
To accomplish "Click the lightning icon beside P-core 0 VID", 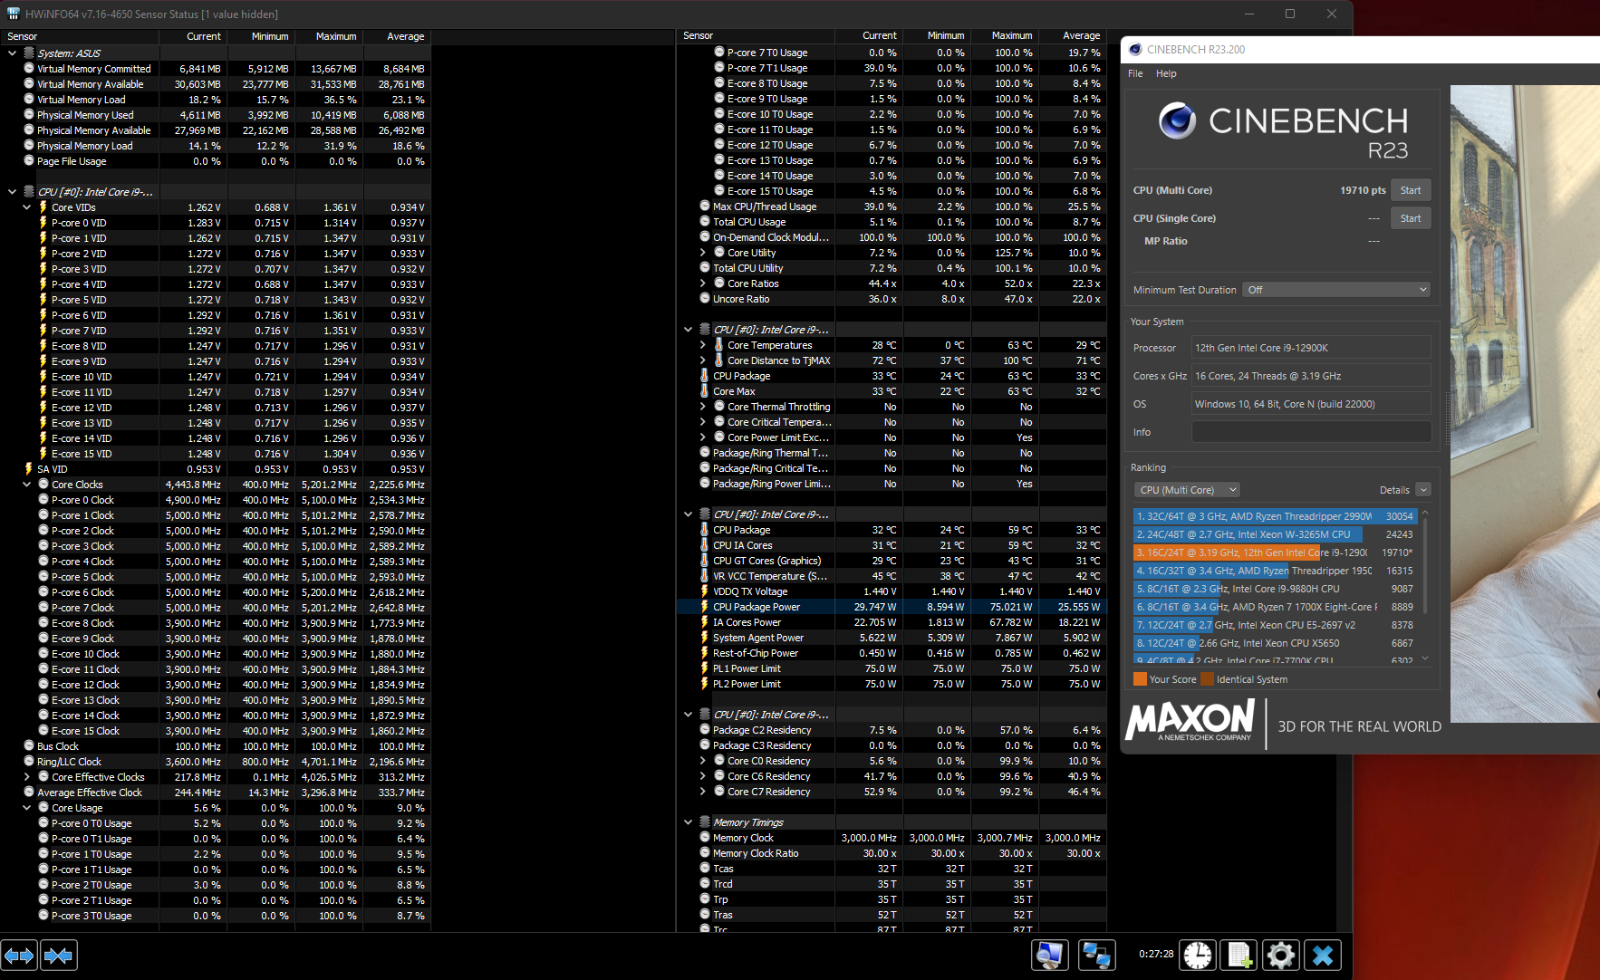I will pyautogui.click(x=43, y=223).
